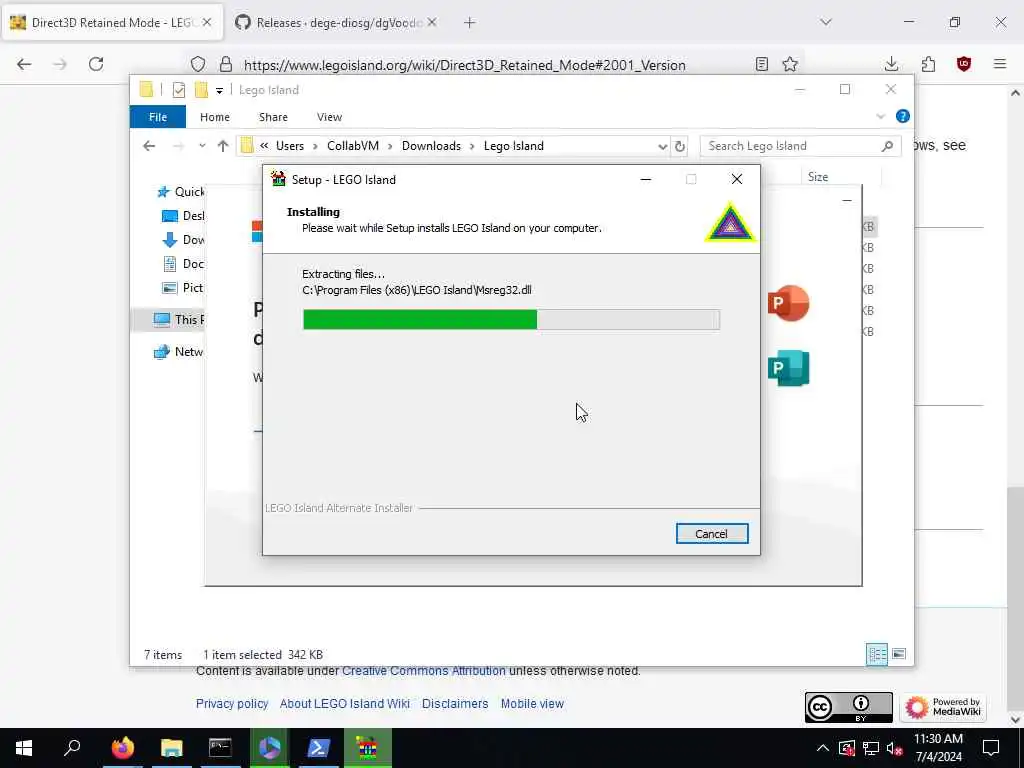The width and height of the screenshot is (1024, 768).
Task: Click CollabVM in the breadcrumb path
Action: click(x=353, y=146)
